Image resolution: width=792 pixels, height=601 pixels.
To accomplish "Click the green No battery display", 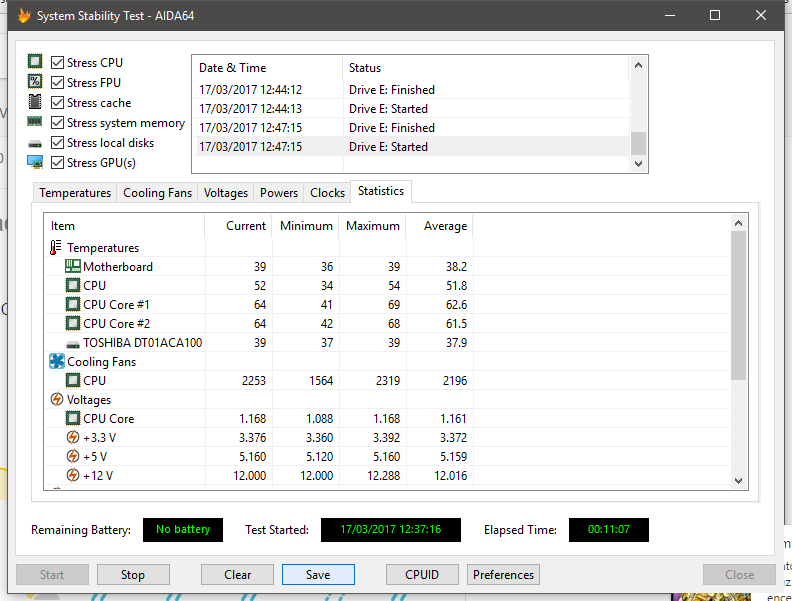I will (183, 530).
